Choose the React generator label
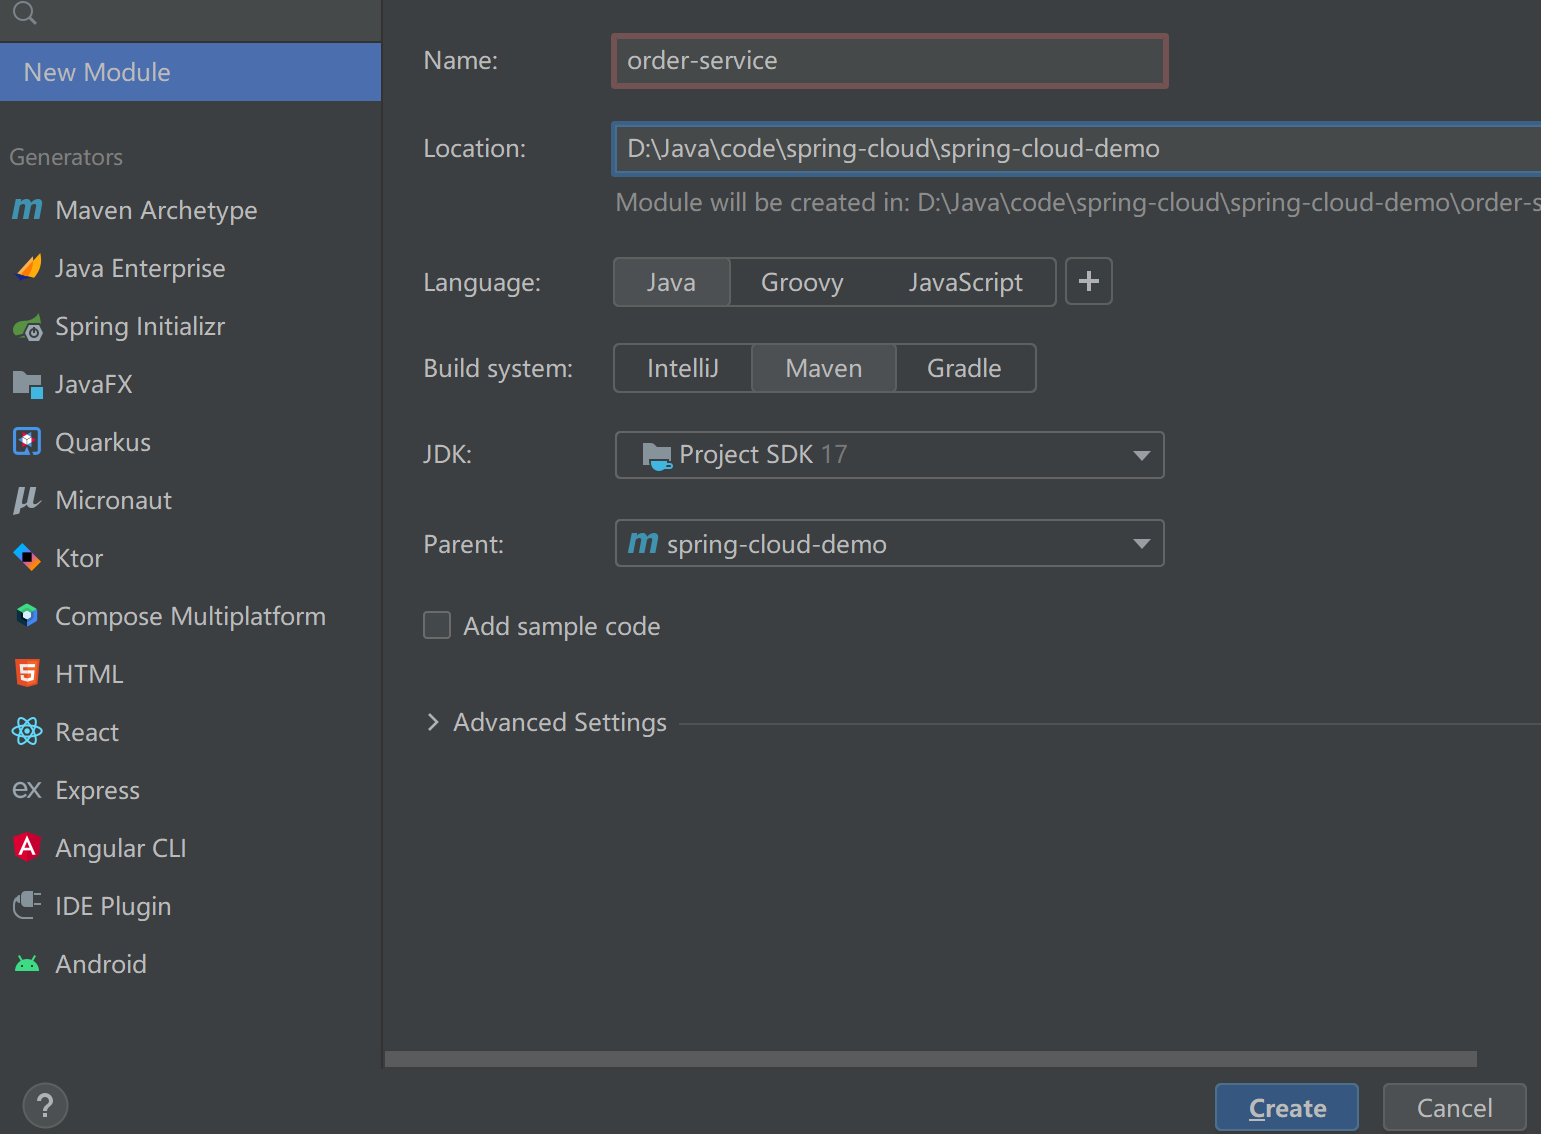 coord(87,732)
